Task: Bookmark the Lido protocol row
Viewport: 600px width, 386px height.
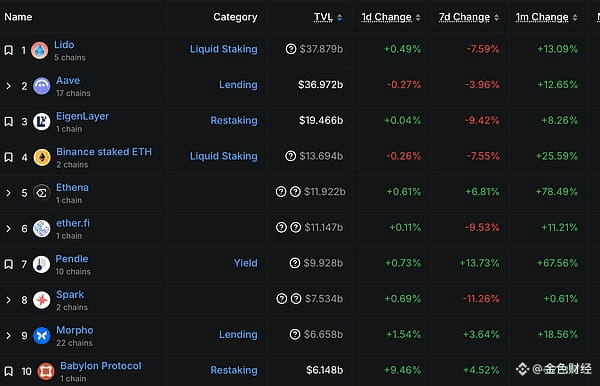Action: (8, 50)
